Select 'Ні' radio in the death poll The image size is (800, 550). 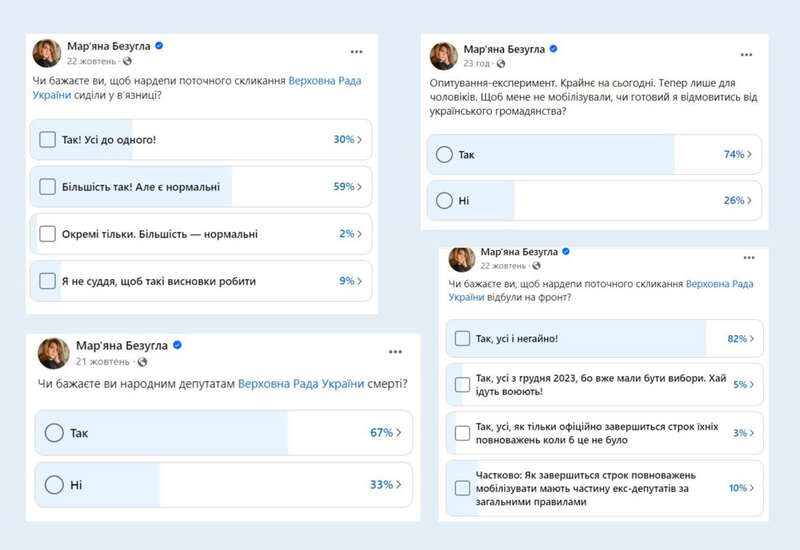pos(54,485)
